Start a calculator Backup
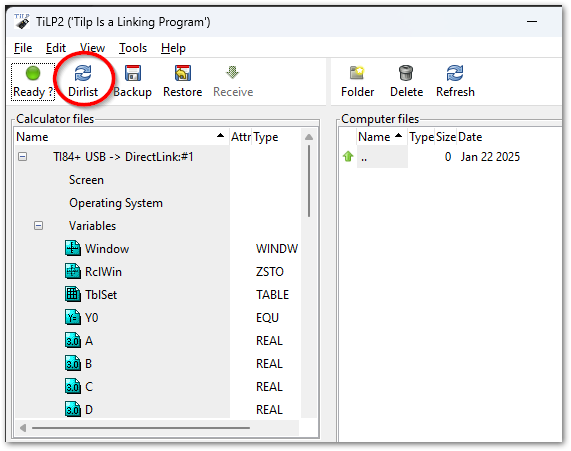This screenshot has width=571, height=451. coord(133,82)
